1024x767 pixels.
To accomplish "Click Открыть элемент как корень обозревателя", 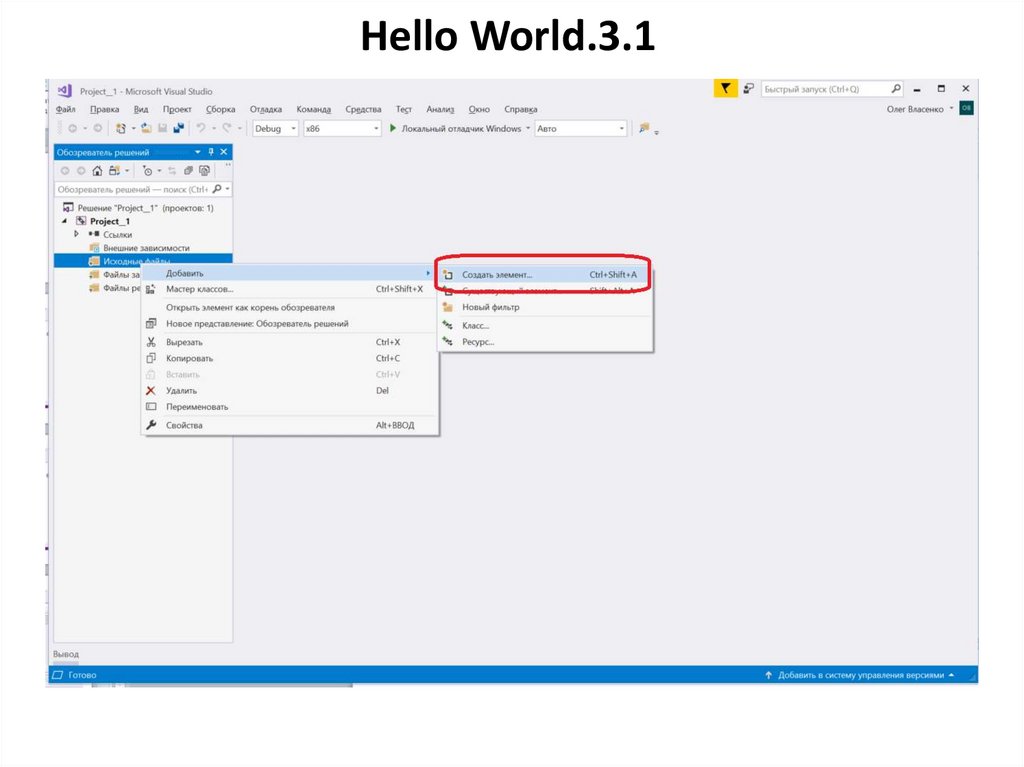I will [x=290, y=307].
